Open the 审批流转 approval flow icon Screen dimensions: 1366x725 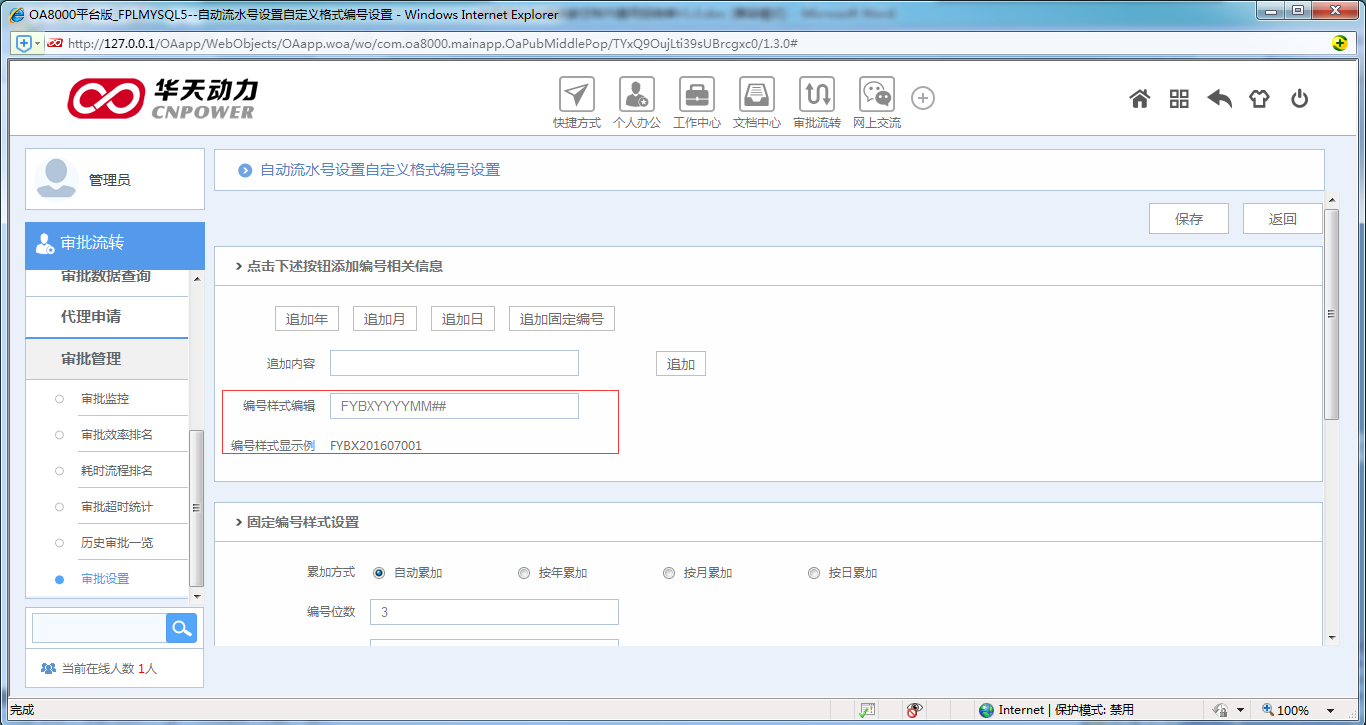817,94
